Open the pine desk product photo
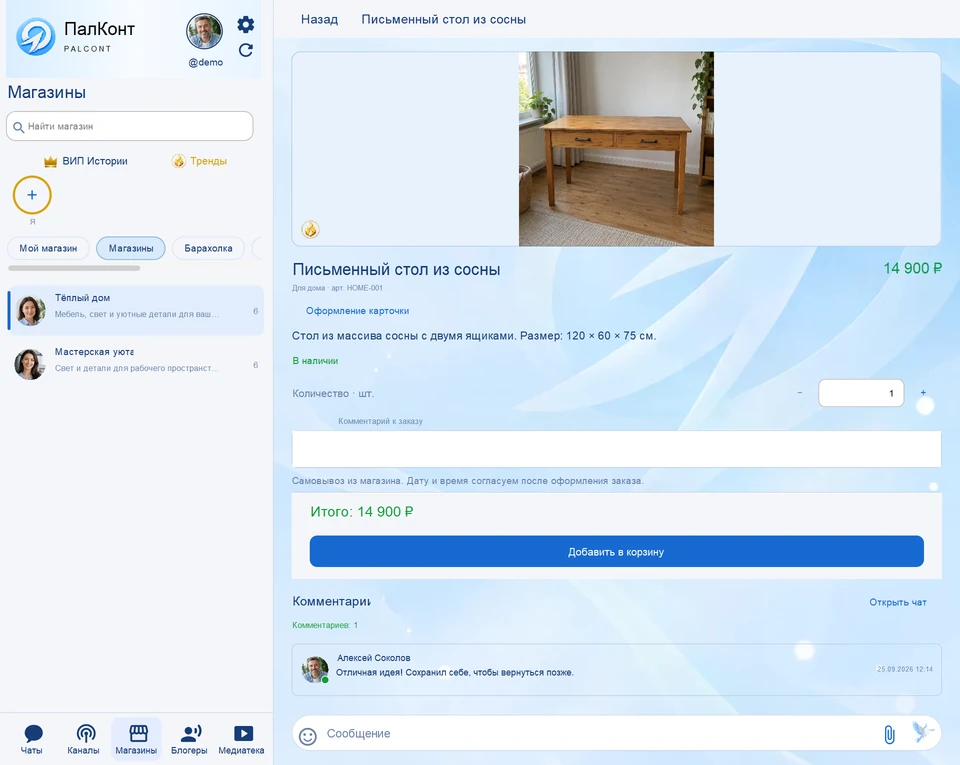This screenshot has width=960, height=765. (x=617, y=149)
